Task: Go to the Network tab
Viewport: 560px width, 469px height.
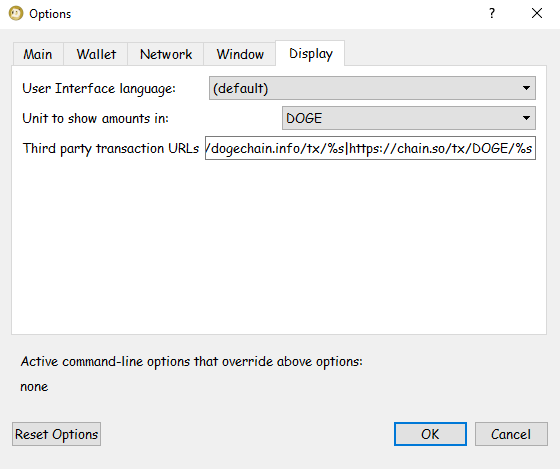Action: pyautogui.click(x=166, y=54)
